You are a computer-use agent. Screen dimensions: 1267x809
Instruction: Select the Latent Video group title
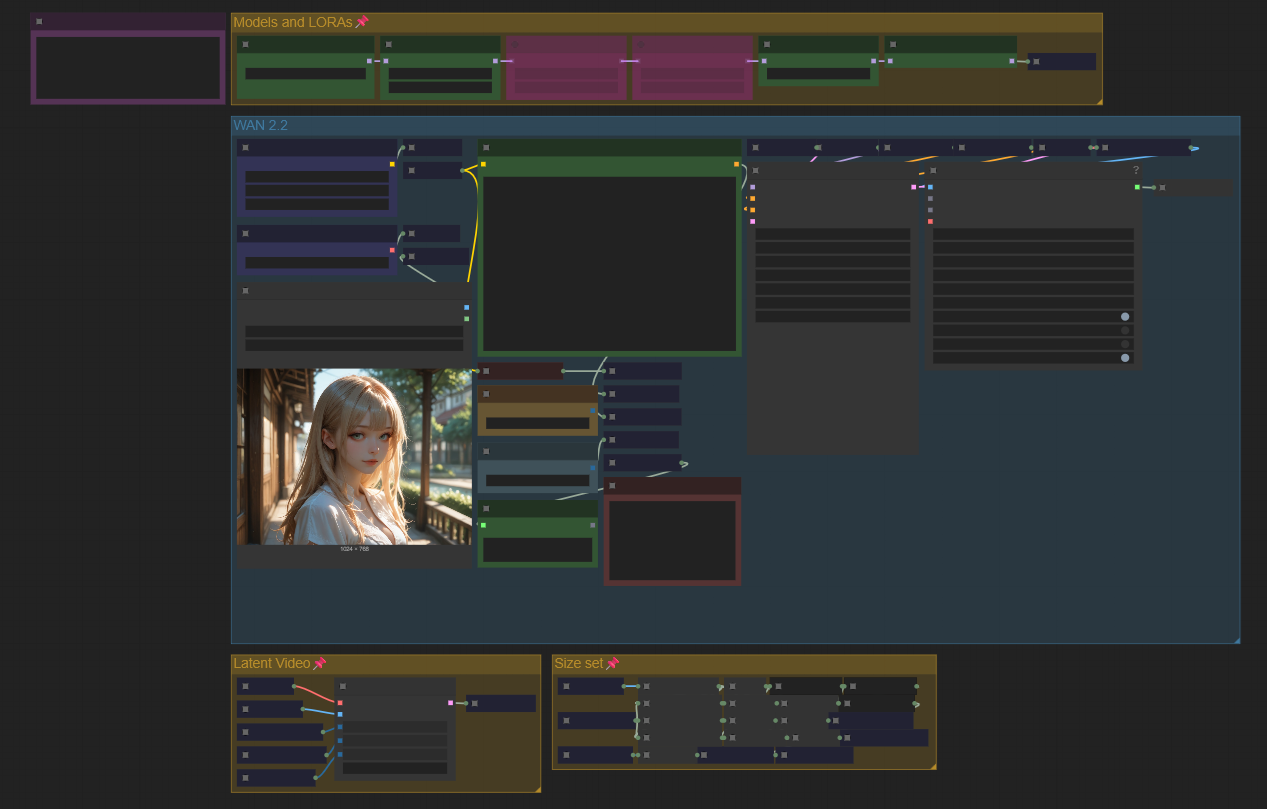271,664
